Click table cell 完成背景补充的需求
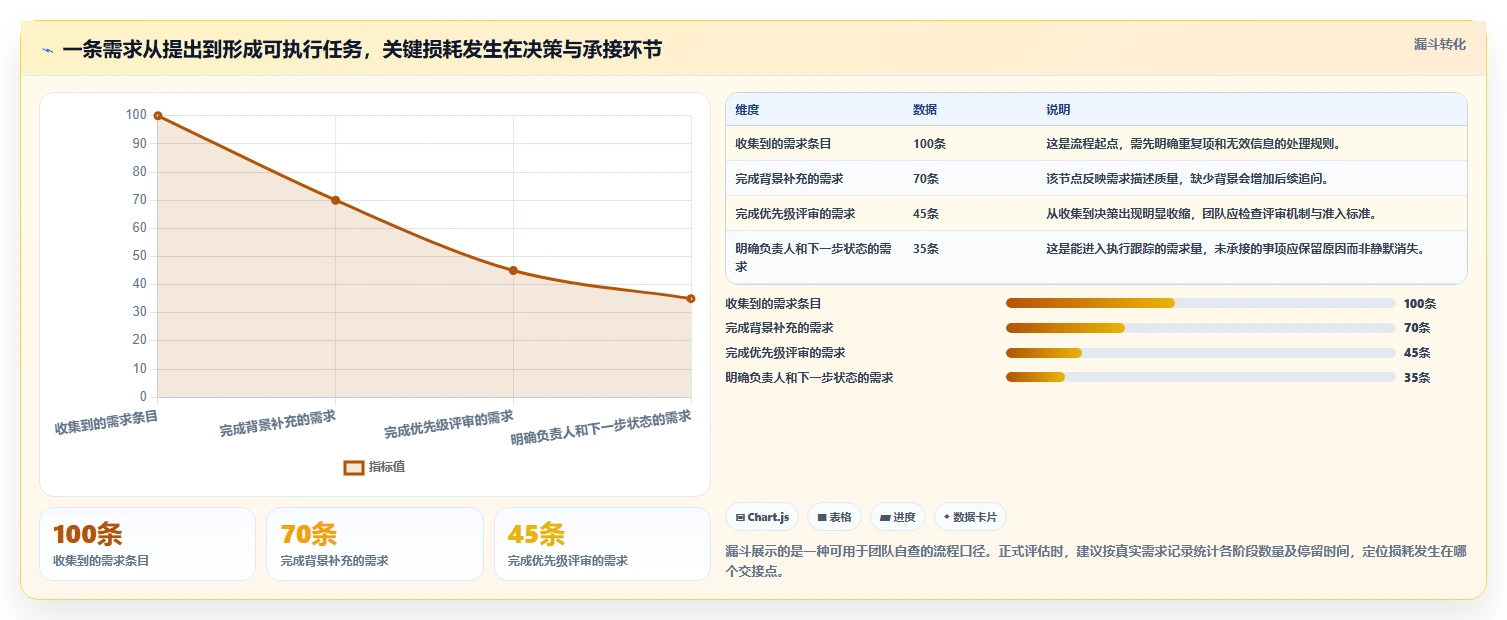The width and height of the screenshot is (1507, 620). pos(789,179)
